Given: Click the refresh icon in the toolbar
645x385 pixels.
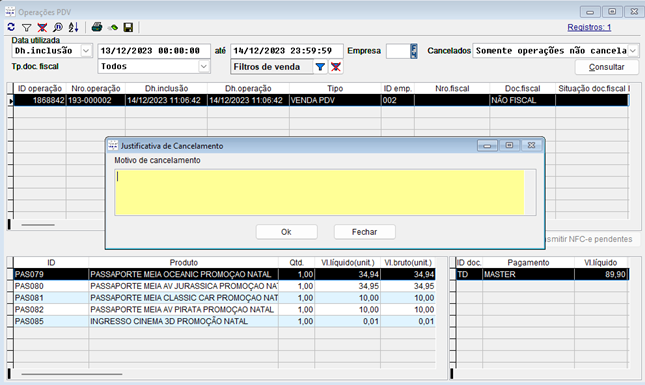Looking at the screenshot, I should (11, 27).
